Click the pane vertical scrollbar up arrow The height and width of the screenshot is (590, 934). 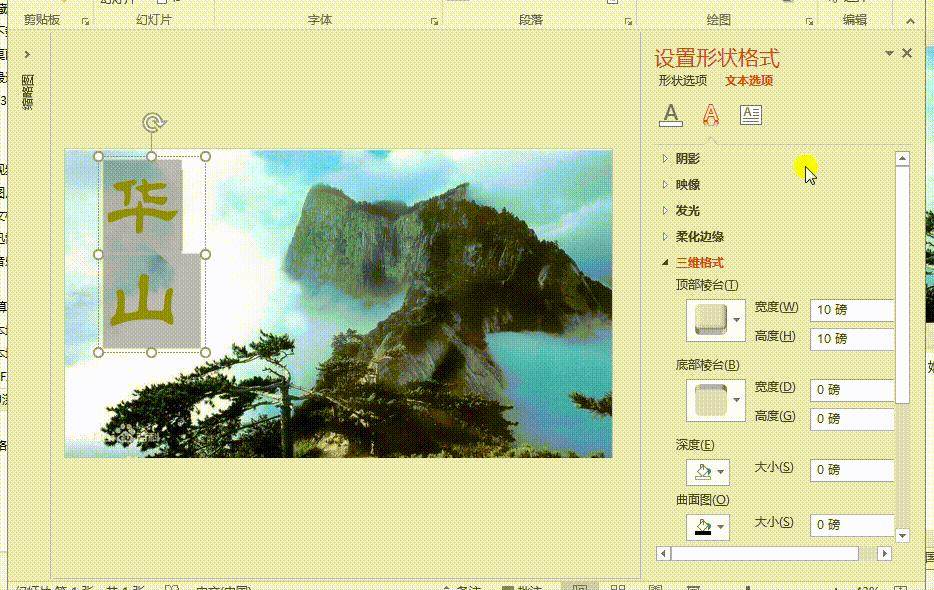point(902,159)
